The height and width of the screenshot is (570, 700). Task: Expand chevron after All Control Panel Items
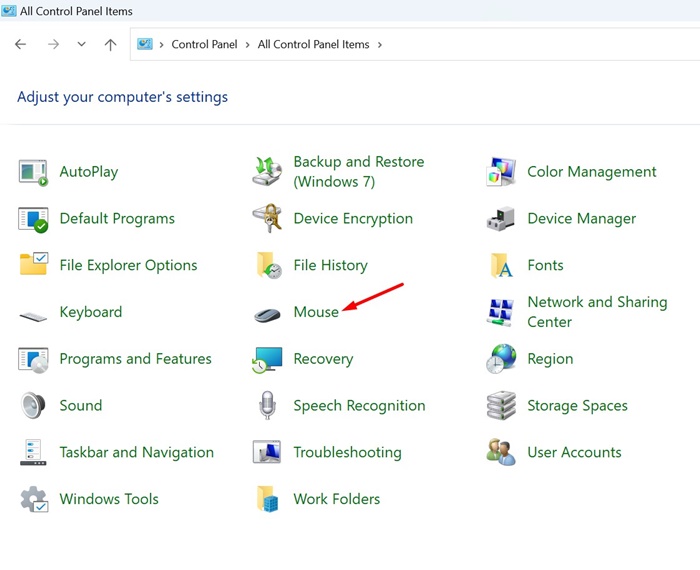coord(380,45)
